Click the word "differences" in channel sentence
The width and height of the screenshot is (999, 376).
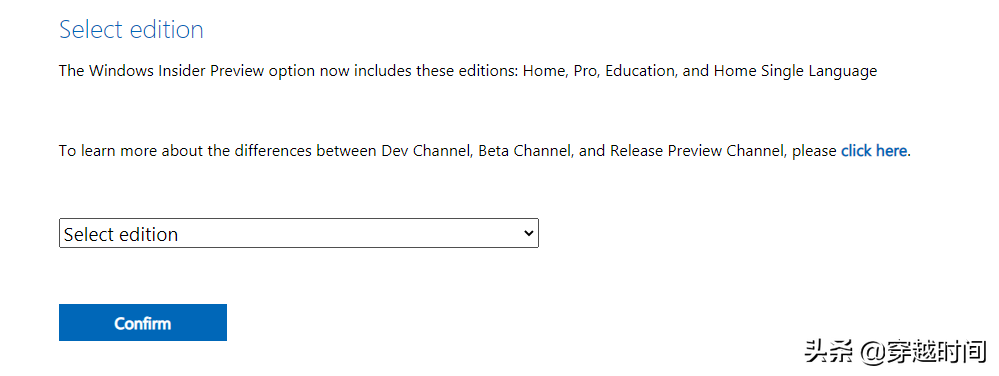tap(273, 151)
